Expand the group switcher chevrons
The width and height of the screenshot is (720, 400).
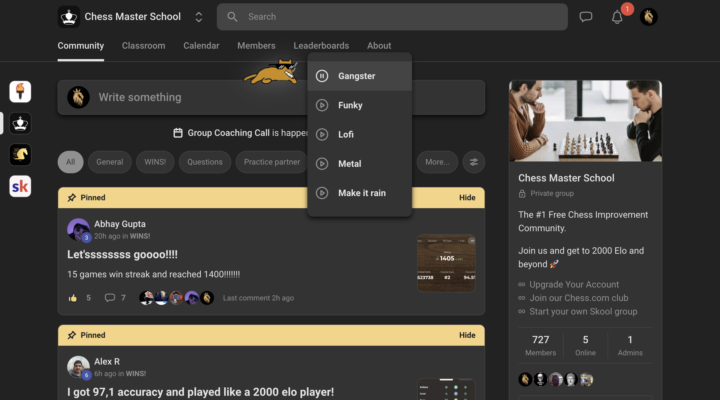199,17
